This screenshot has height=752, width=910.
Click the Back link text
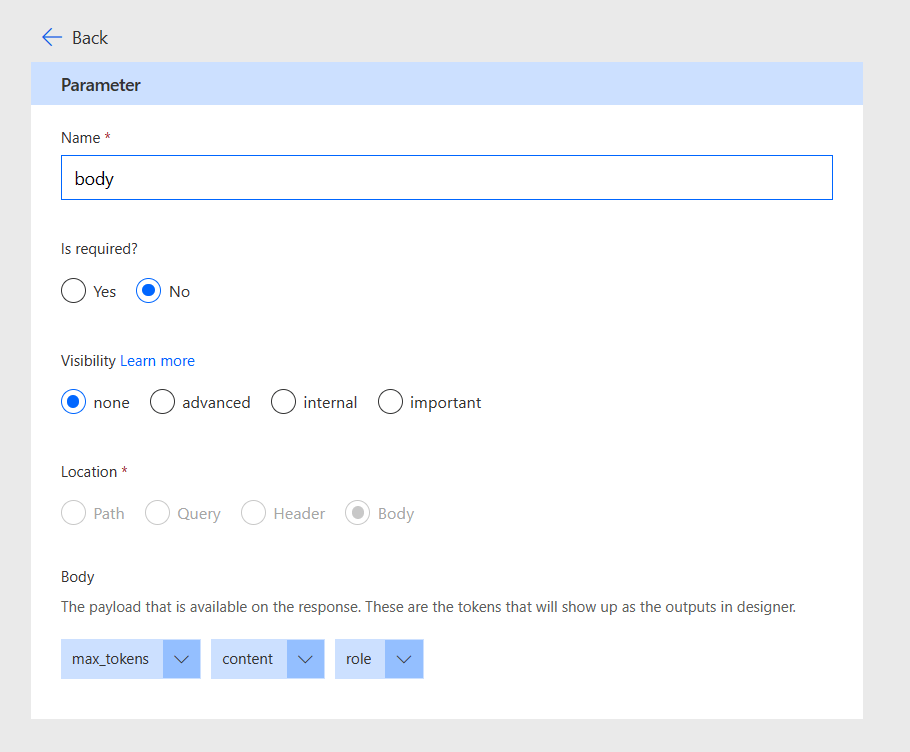click(x=90, y=38)
